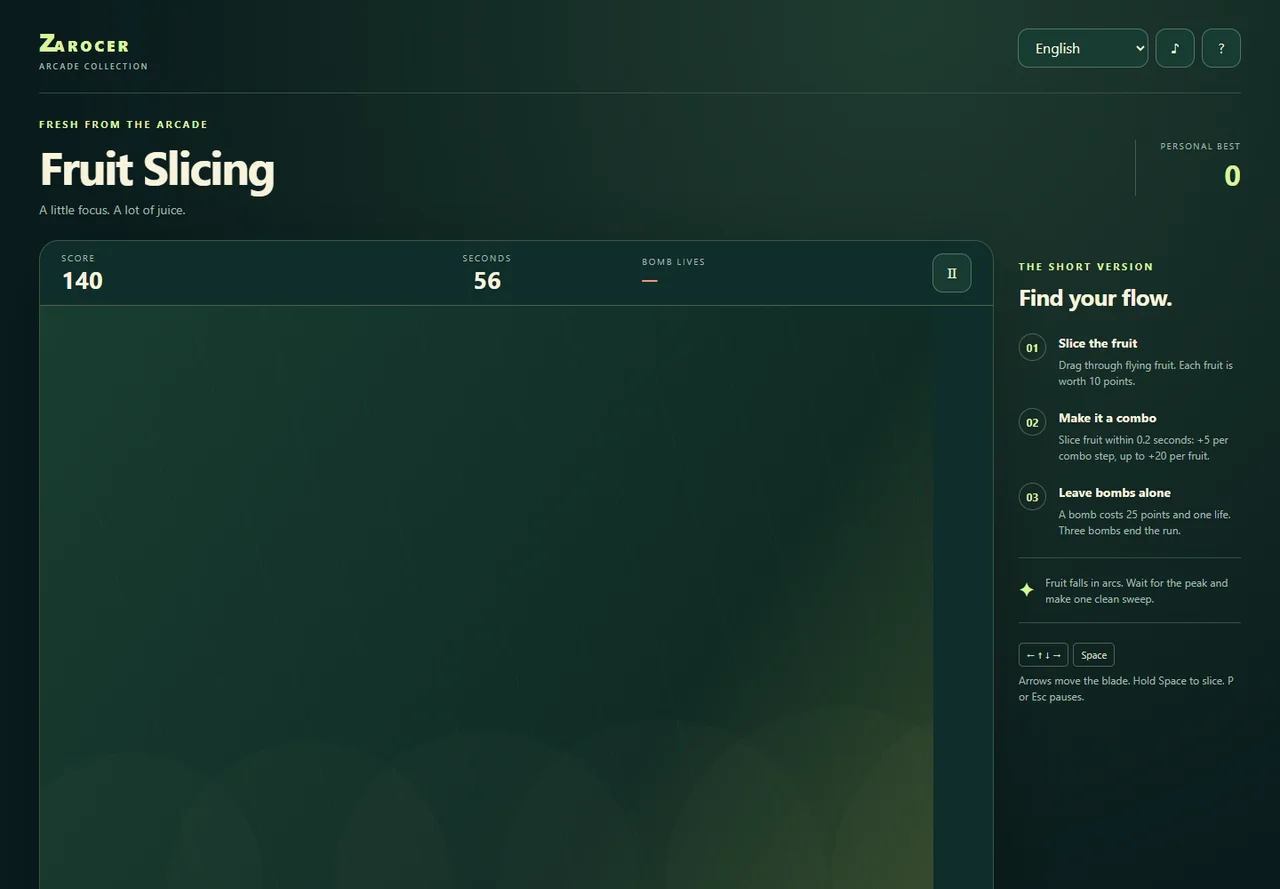Click the Fruit Slicing title heading
The height and width of the screenshot is (889, 1280).
157,169
